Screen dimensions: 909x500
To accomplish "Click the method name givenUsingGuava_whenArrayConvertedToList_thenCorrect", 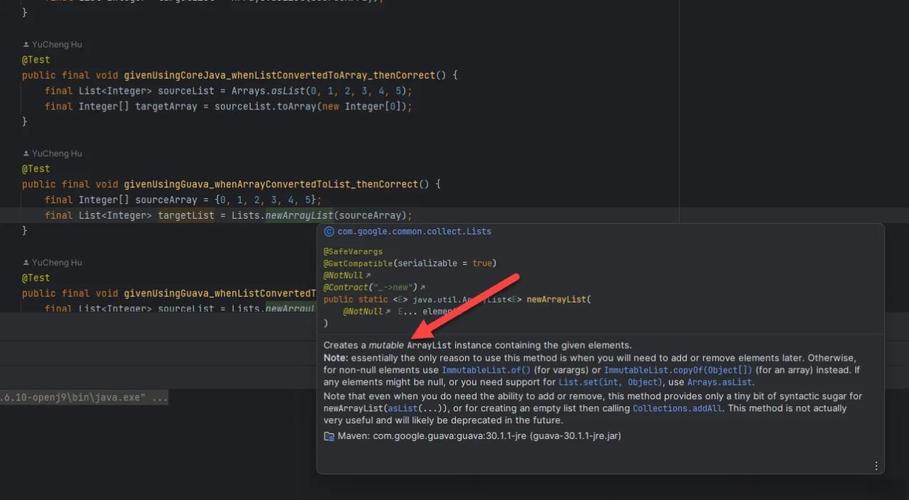I will pyautogui.click(x=271, y=184).
